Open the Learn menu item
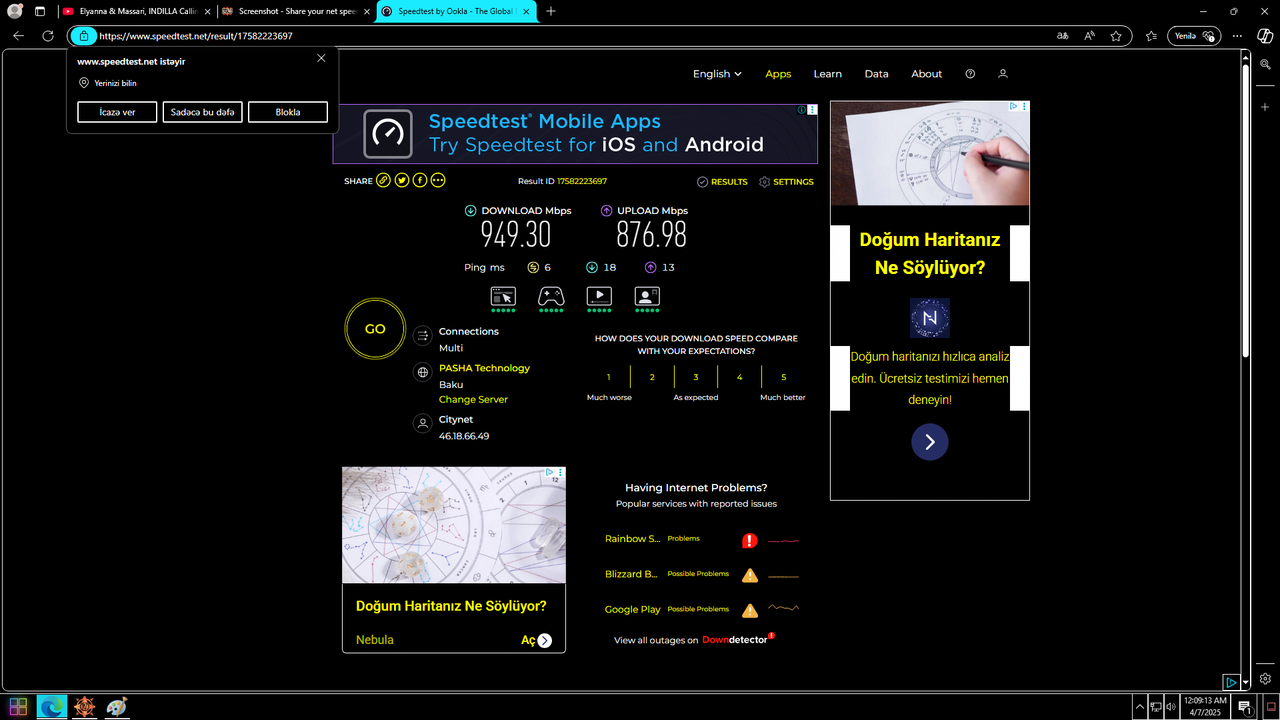 (x=827, y=74)
